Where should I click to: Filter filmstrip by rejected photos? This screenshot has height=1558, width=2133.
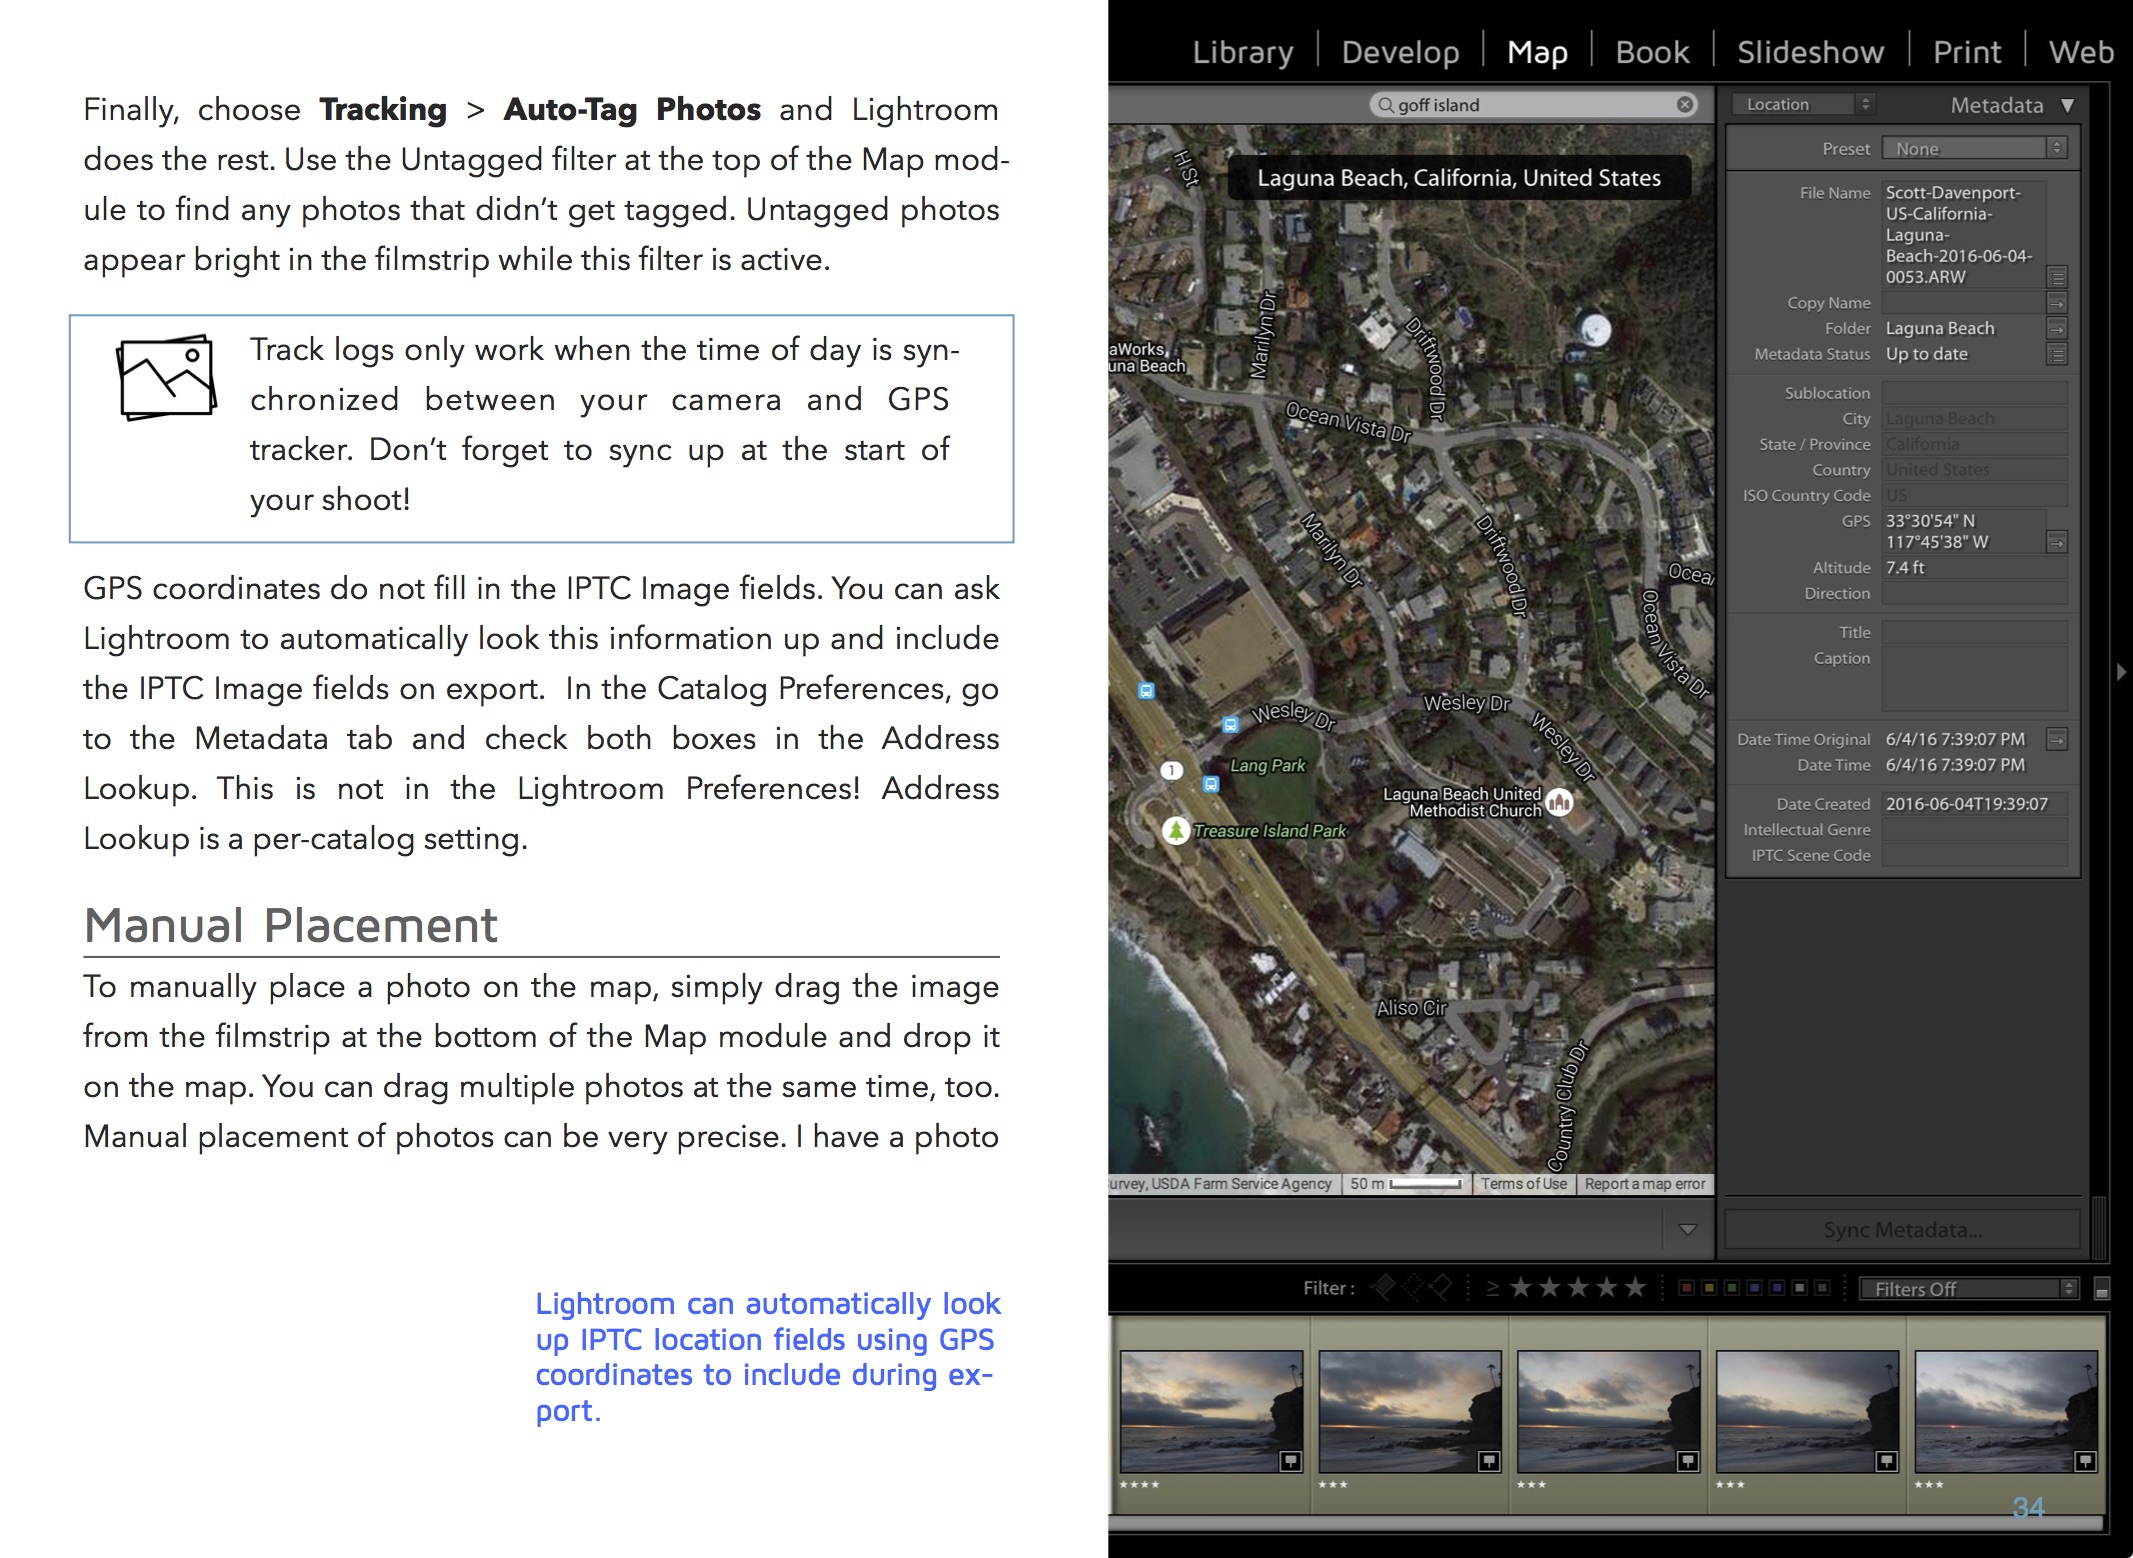click(1441, 1288)
